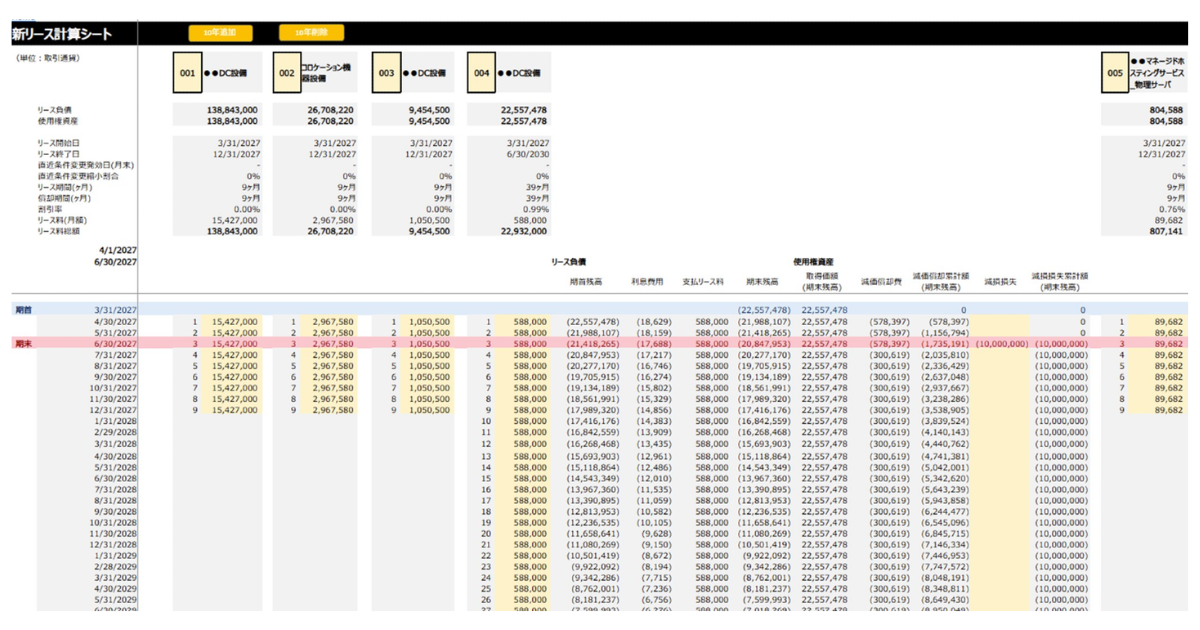Click the 減損損失 column header

point(1000,282)
